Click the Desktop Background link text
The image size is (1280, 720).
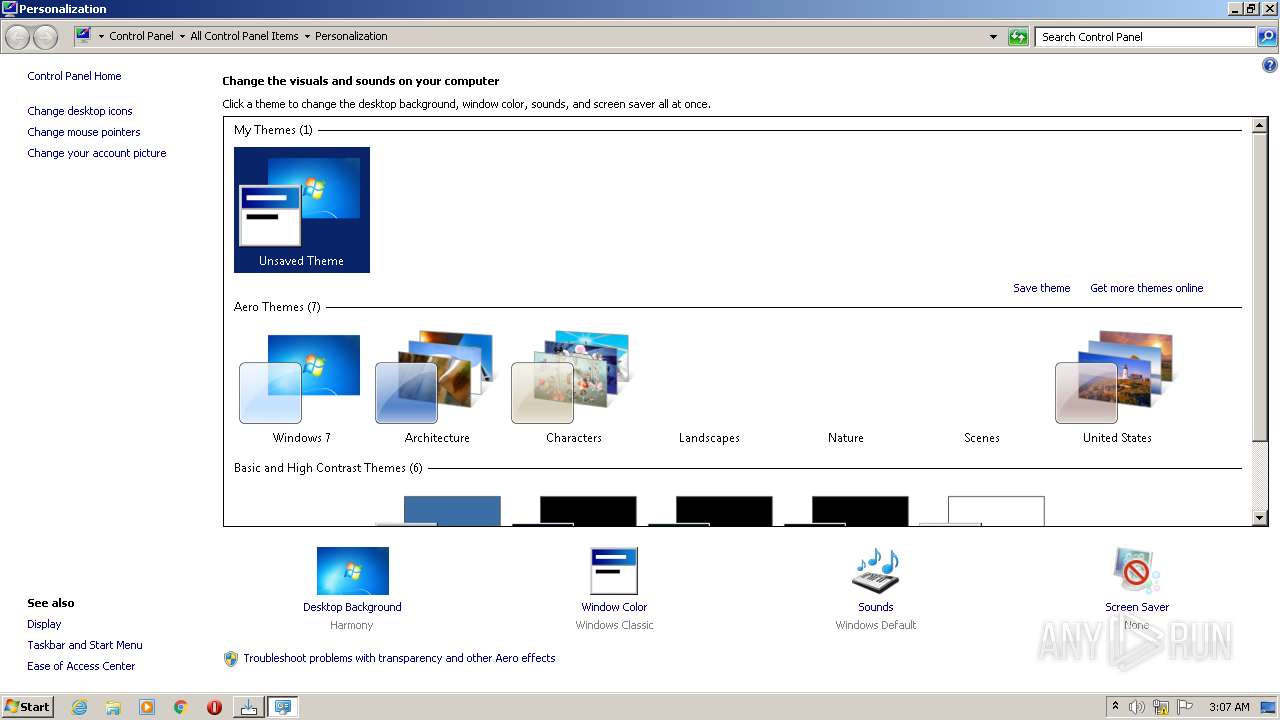click(x=352, y=607)
